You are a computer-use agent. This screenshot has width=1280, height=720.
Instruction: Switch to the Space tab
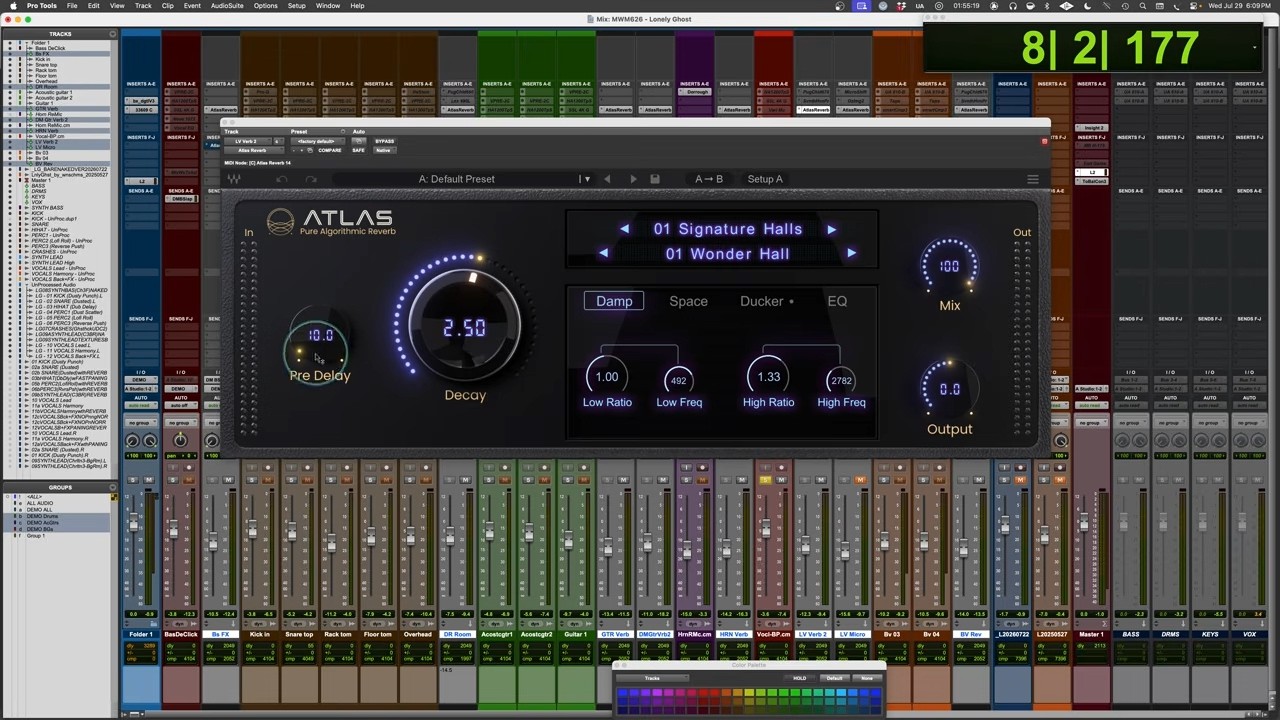(x=688, y=301)
